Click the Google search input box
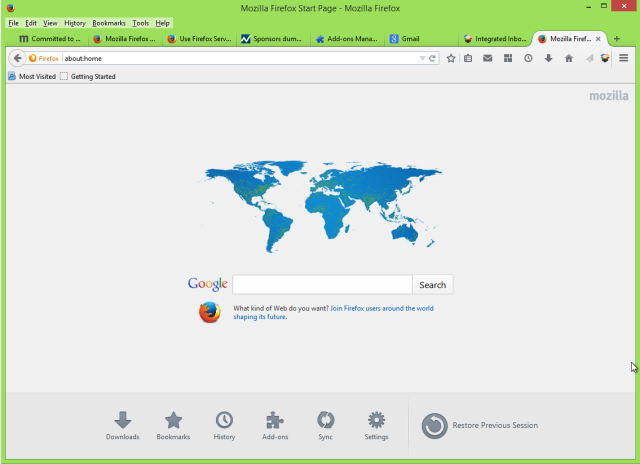640x464 pixels. pos(322,284)
